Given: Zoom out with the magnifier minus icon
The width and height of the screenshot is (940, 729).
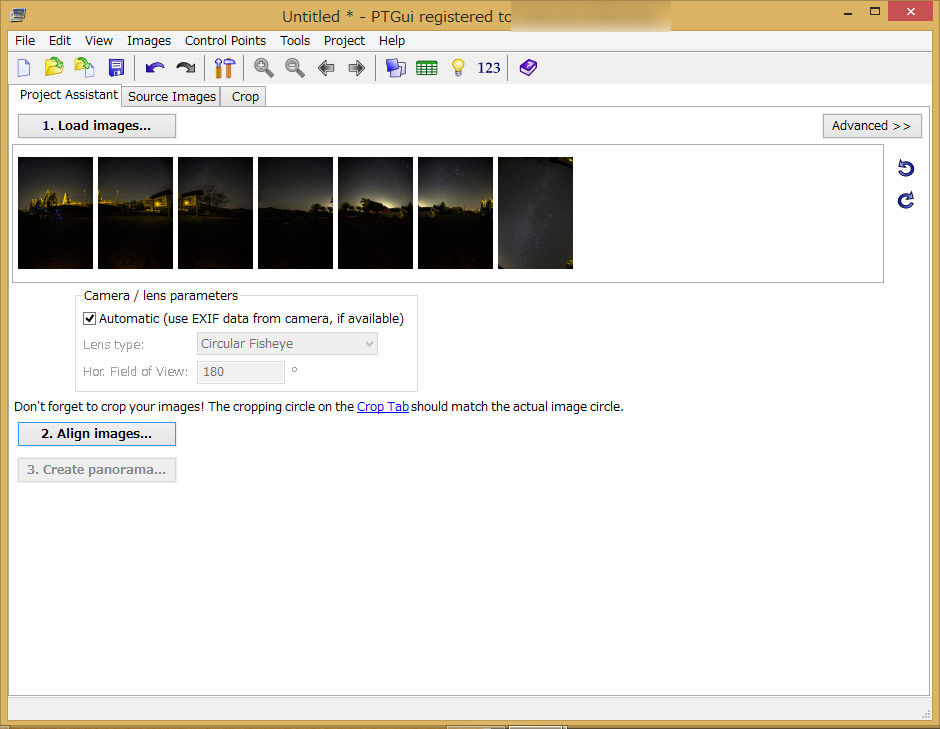Looking at the screenshot, I should tap(295, 68).
